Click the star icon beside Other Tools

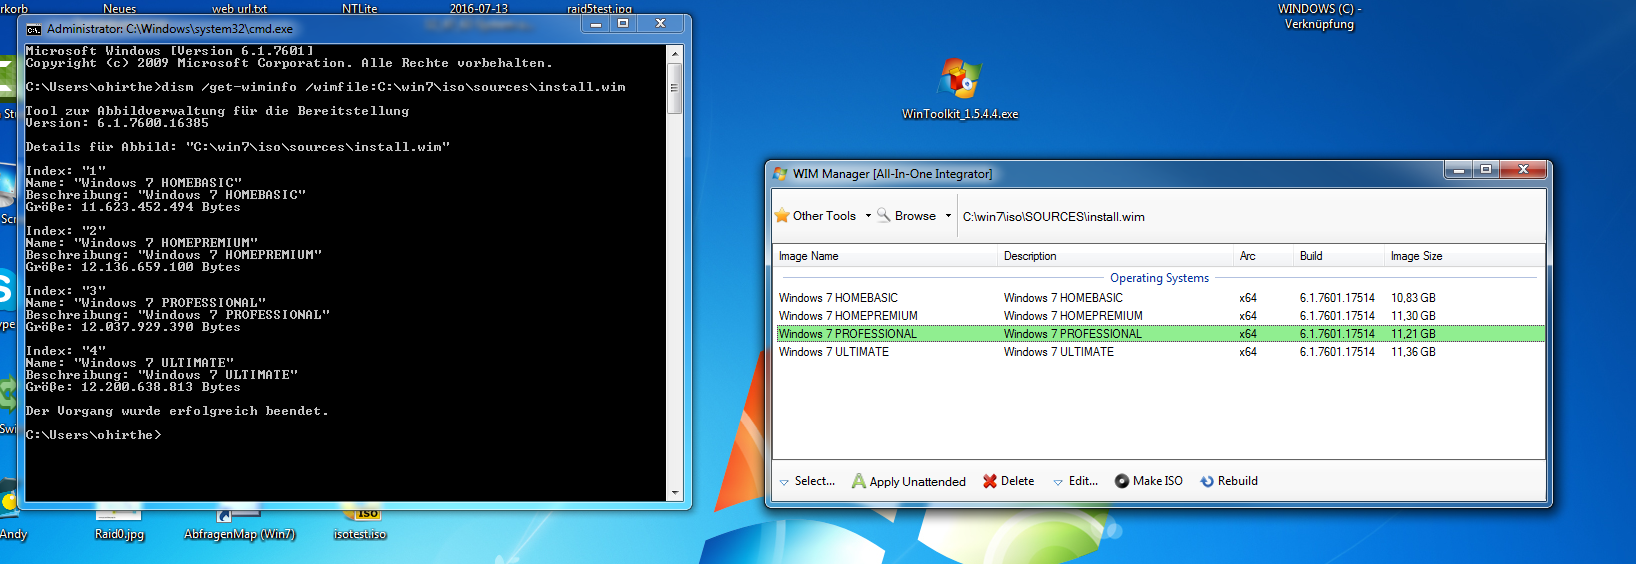tap(782, 216)
